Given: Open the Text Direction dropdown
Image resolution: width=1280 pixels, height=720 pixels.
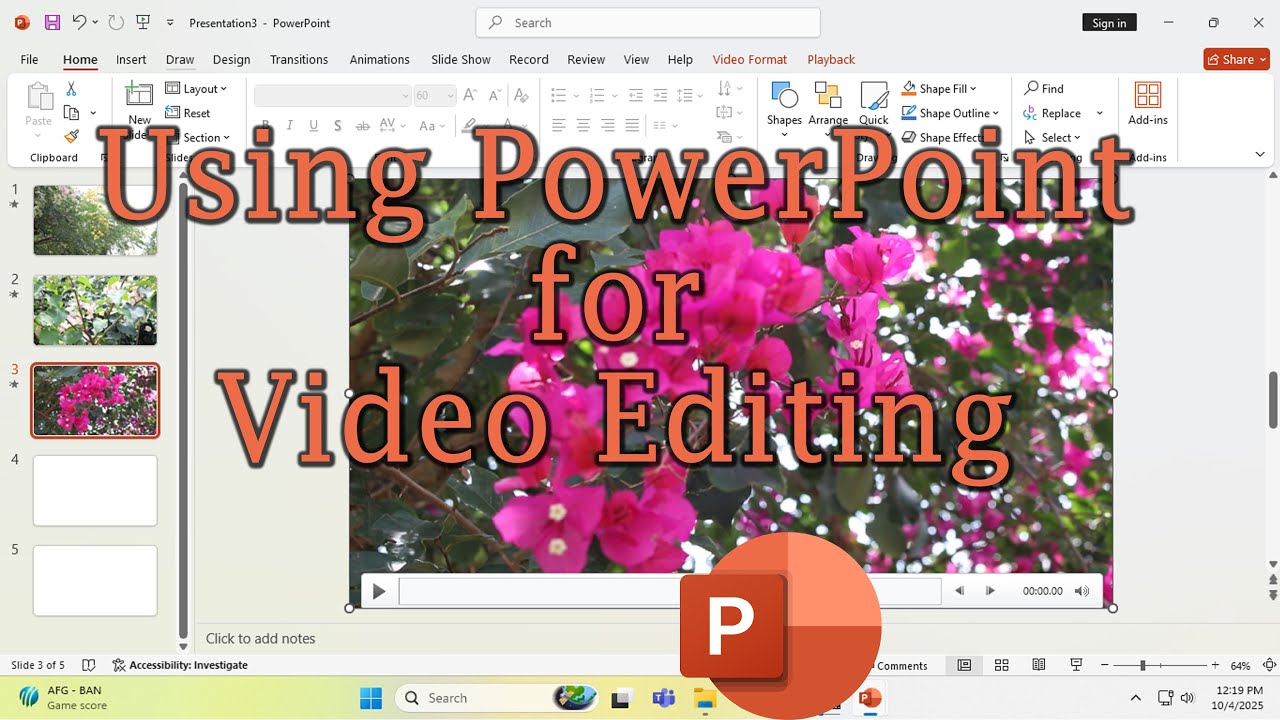Looking at the screenshot, I should click(730, 89).
